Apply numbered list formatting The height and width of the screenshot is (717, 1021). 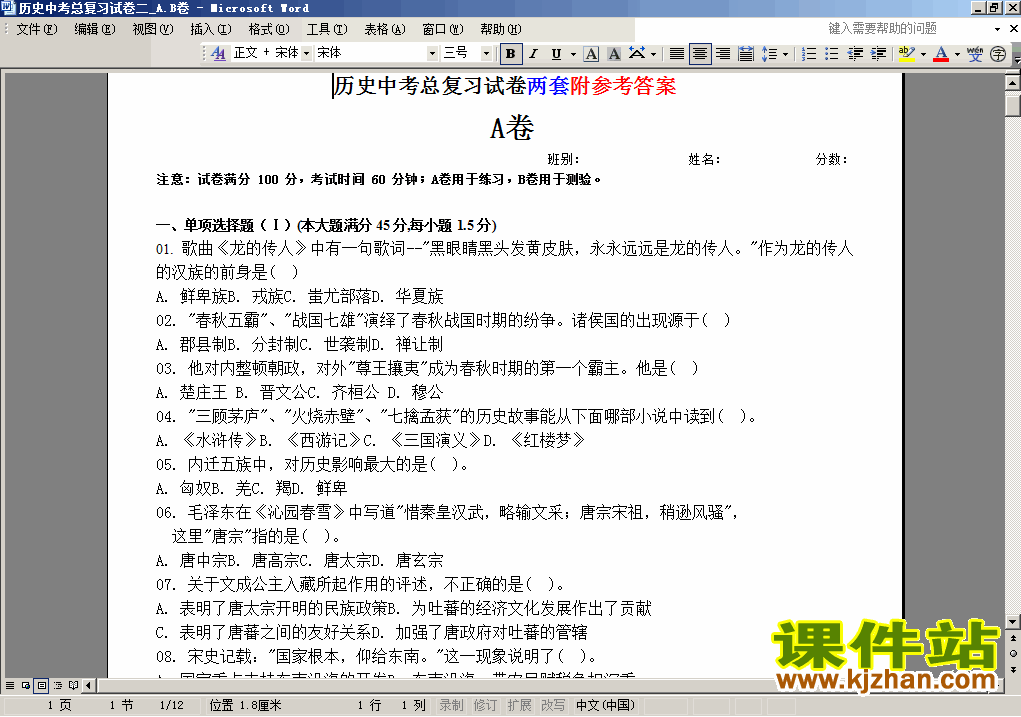(x=809, y=53)
